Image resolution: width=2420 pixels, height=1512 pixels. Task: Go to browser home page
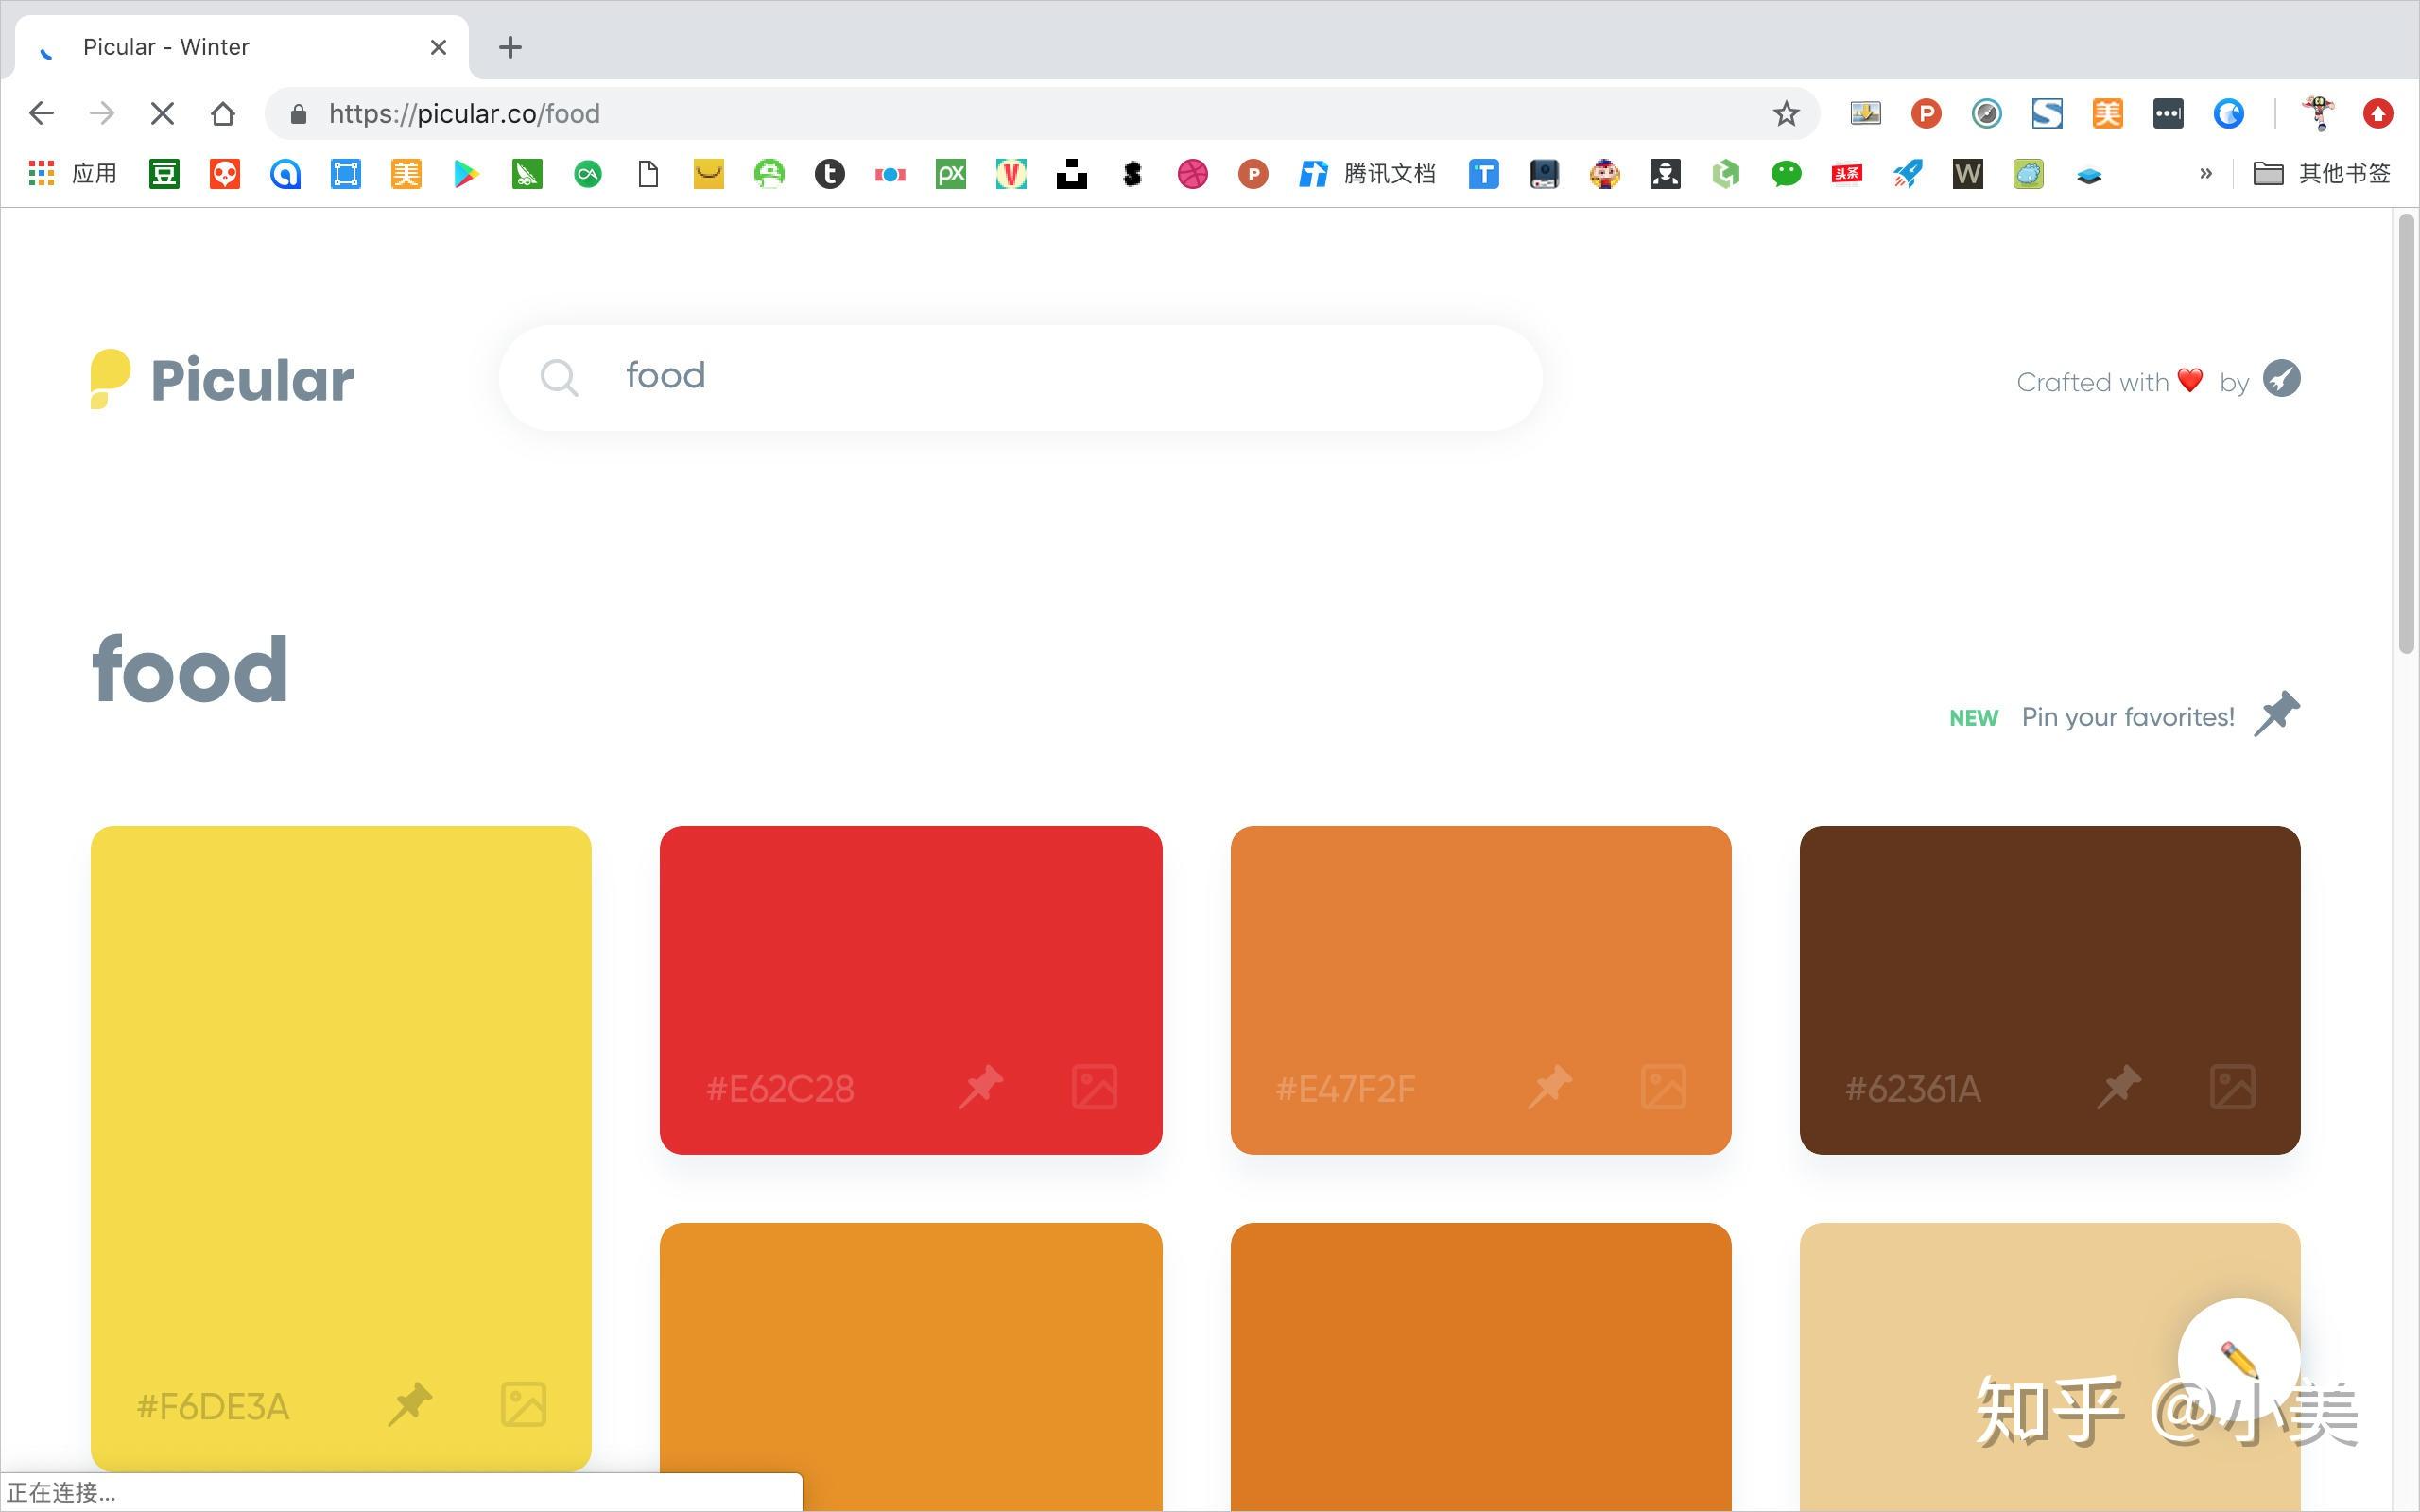[223, 114]
